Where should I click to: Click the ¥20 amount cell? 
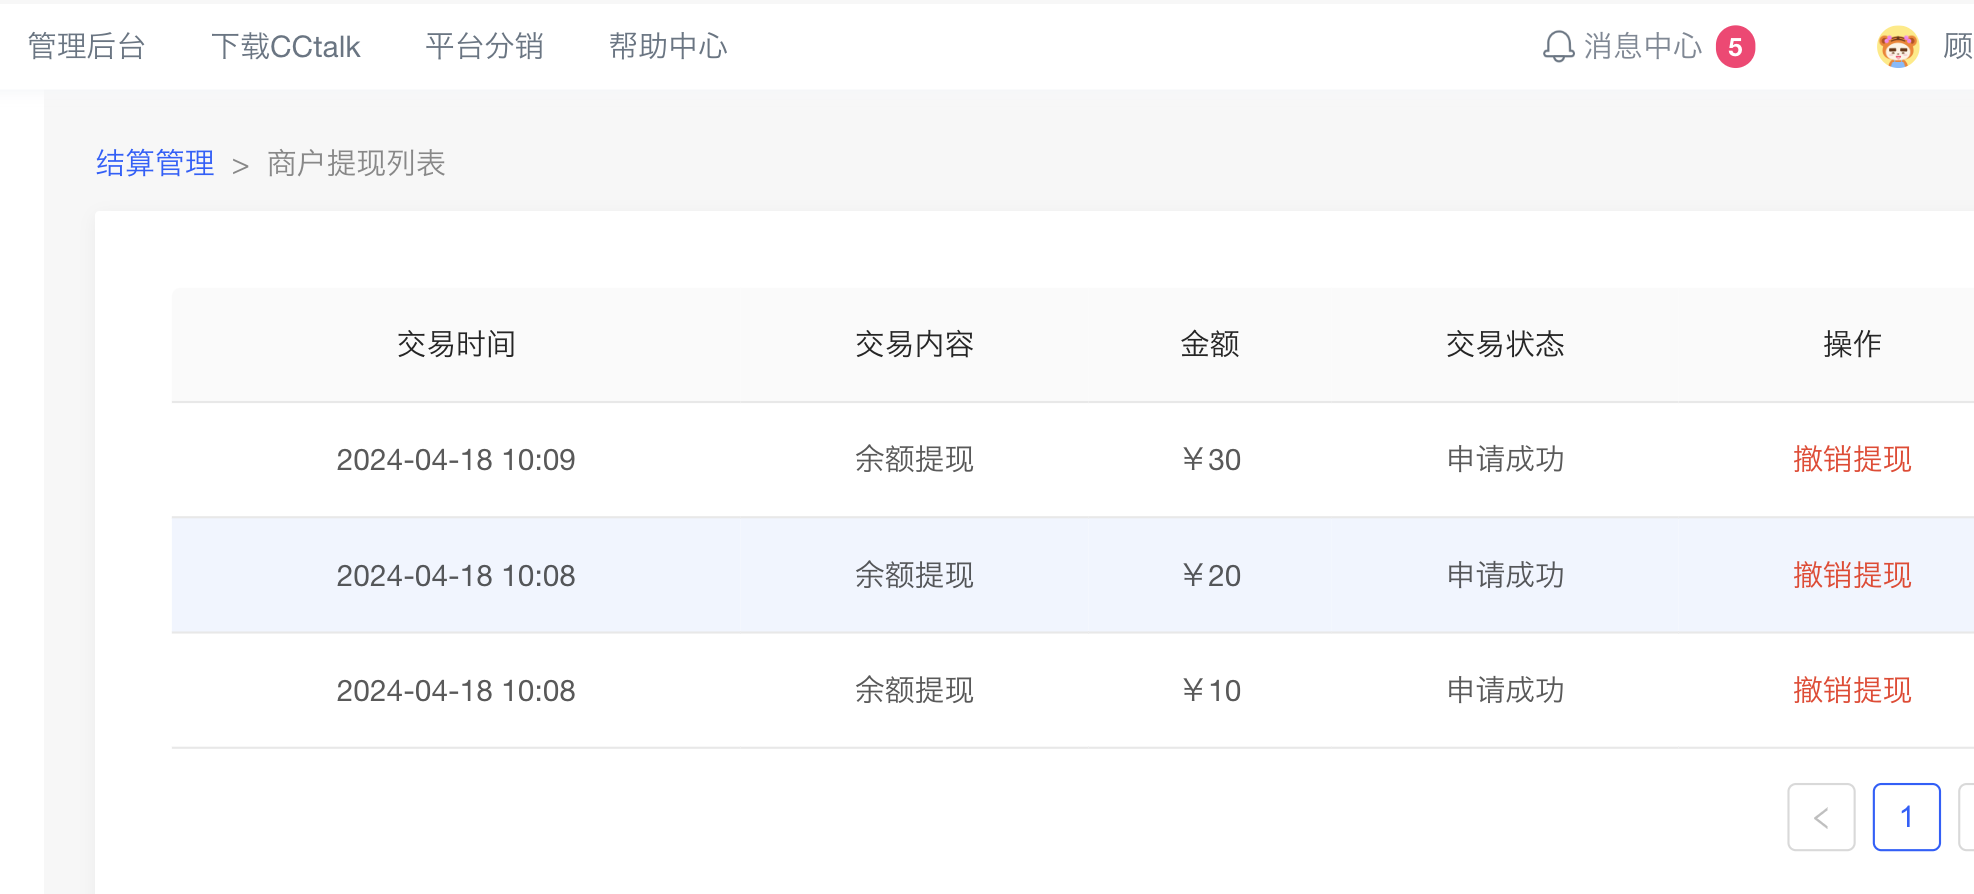tap(1211, 575)
